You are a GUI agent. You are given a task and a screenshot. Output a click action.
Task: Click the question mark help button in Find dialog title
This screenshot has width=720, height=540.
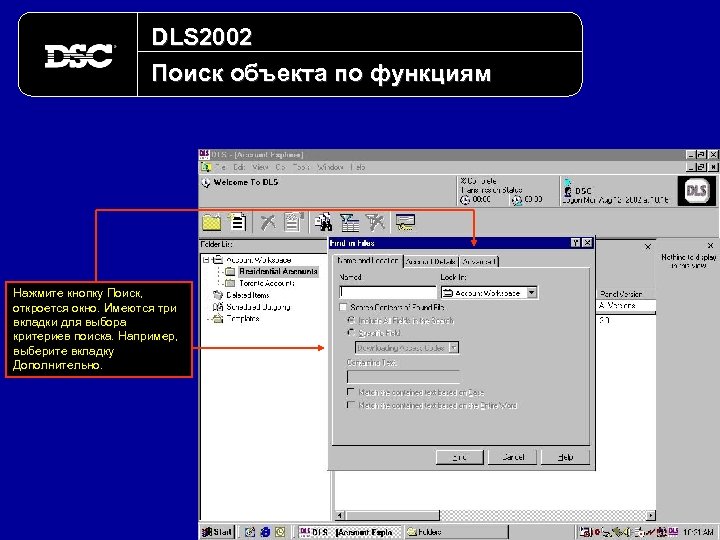[575, 243]
